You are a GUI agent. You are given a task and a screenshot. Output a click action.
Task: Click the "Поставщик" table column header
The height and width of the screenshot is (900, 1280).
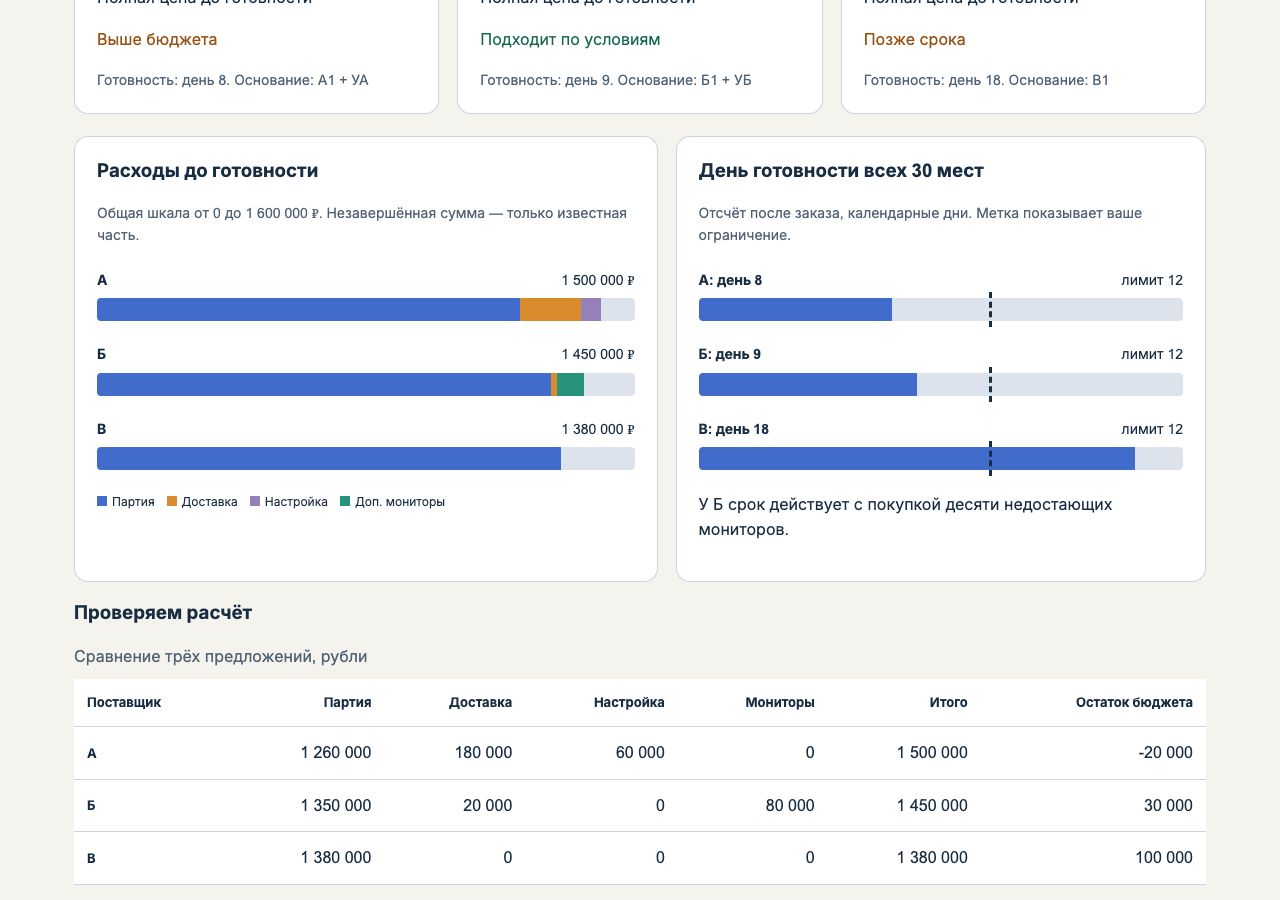[124, 702]
